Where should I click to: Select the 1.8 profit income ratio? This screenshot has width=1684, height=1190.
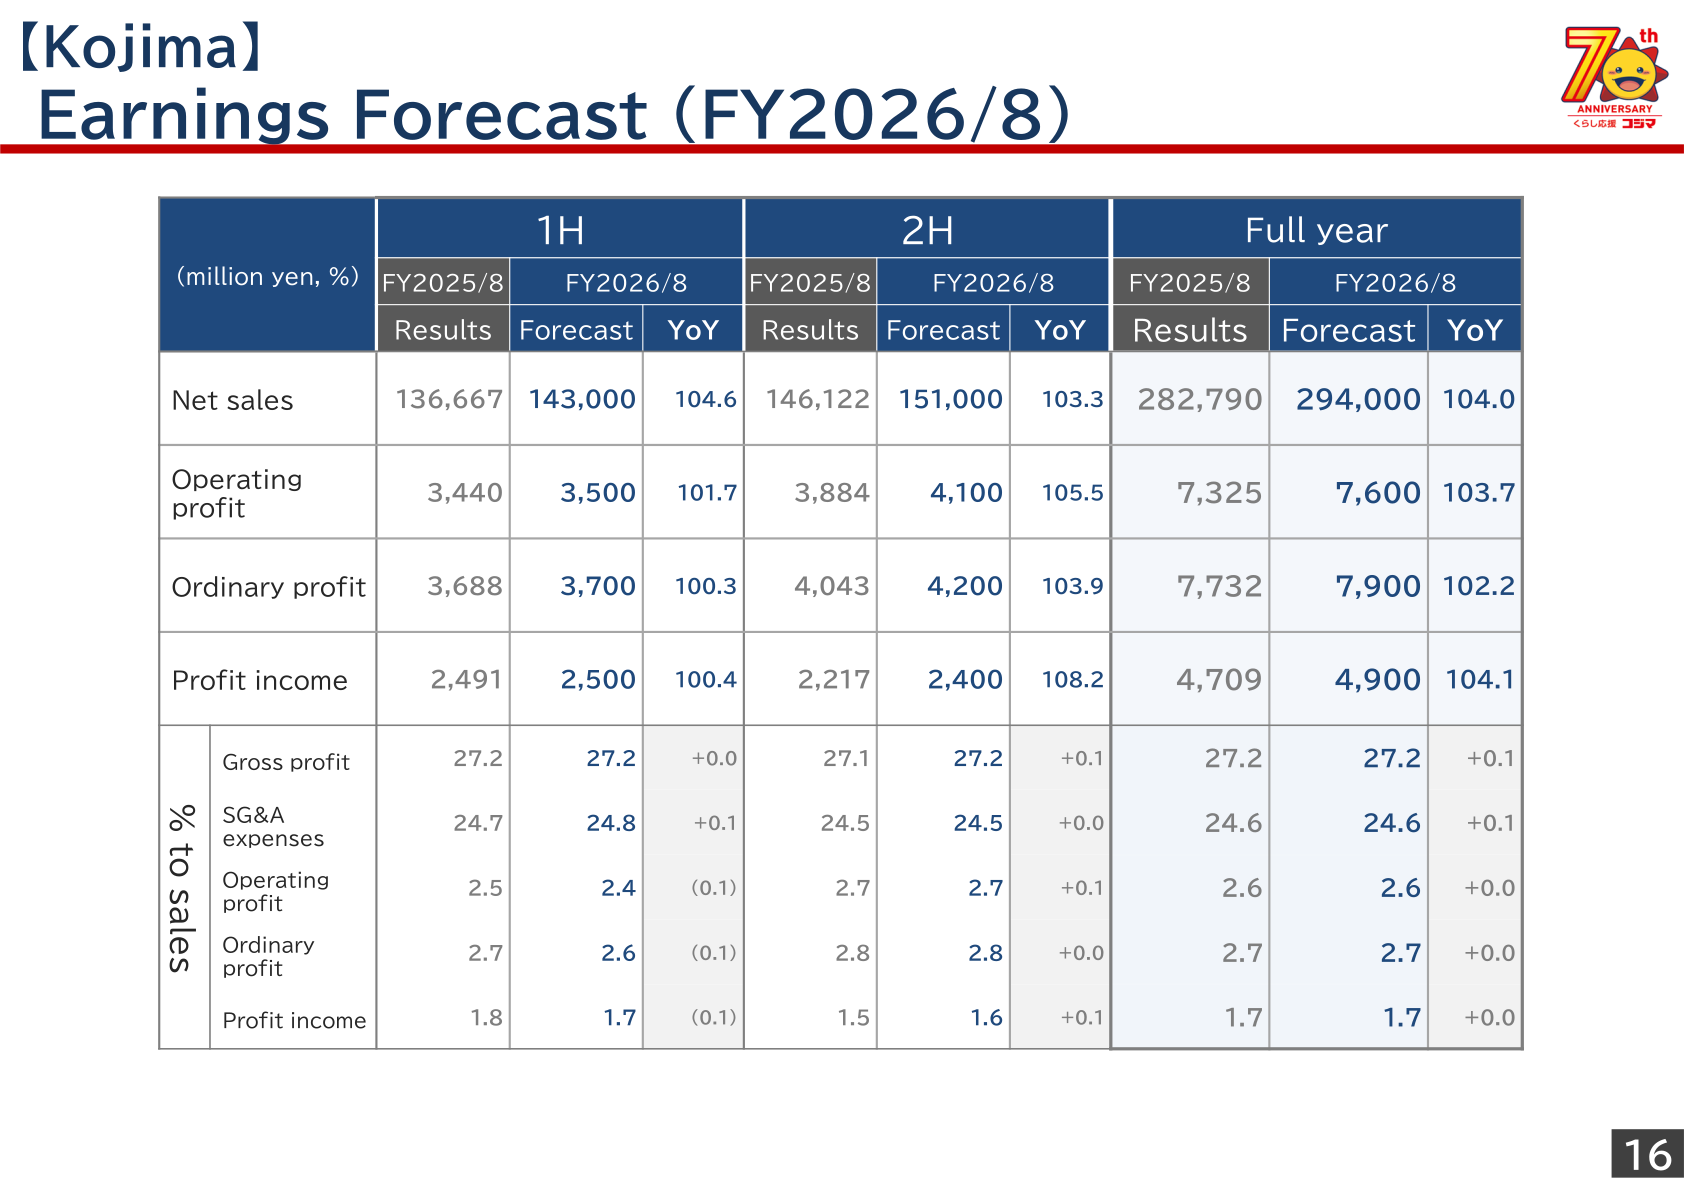tap(486, 1017)
